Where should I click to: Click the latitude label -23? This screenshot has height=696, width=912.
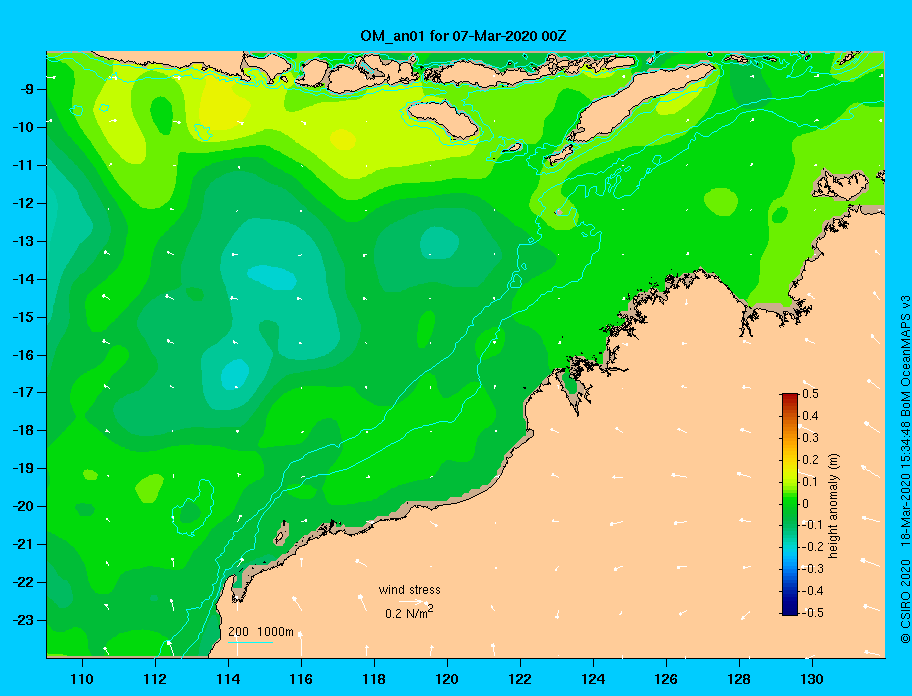pyautogui.click(x=23, y=620)
